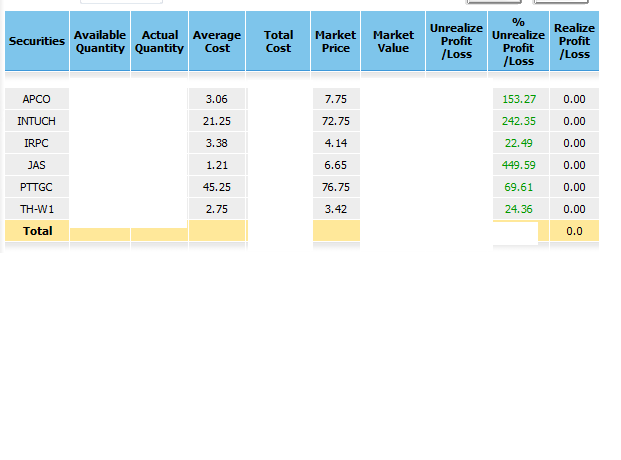This screenshot has height=460, width=621.
Task: Click the Total realized profit 0.0
Action: point(574,231)
